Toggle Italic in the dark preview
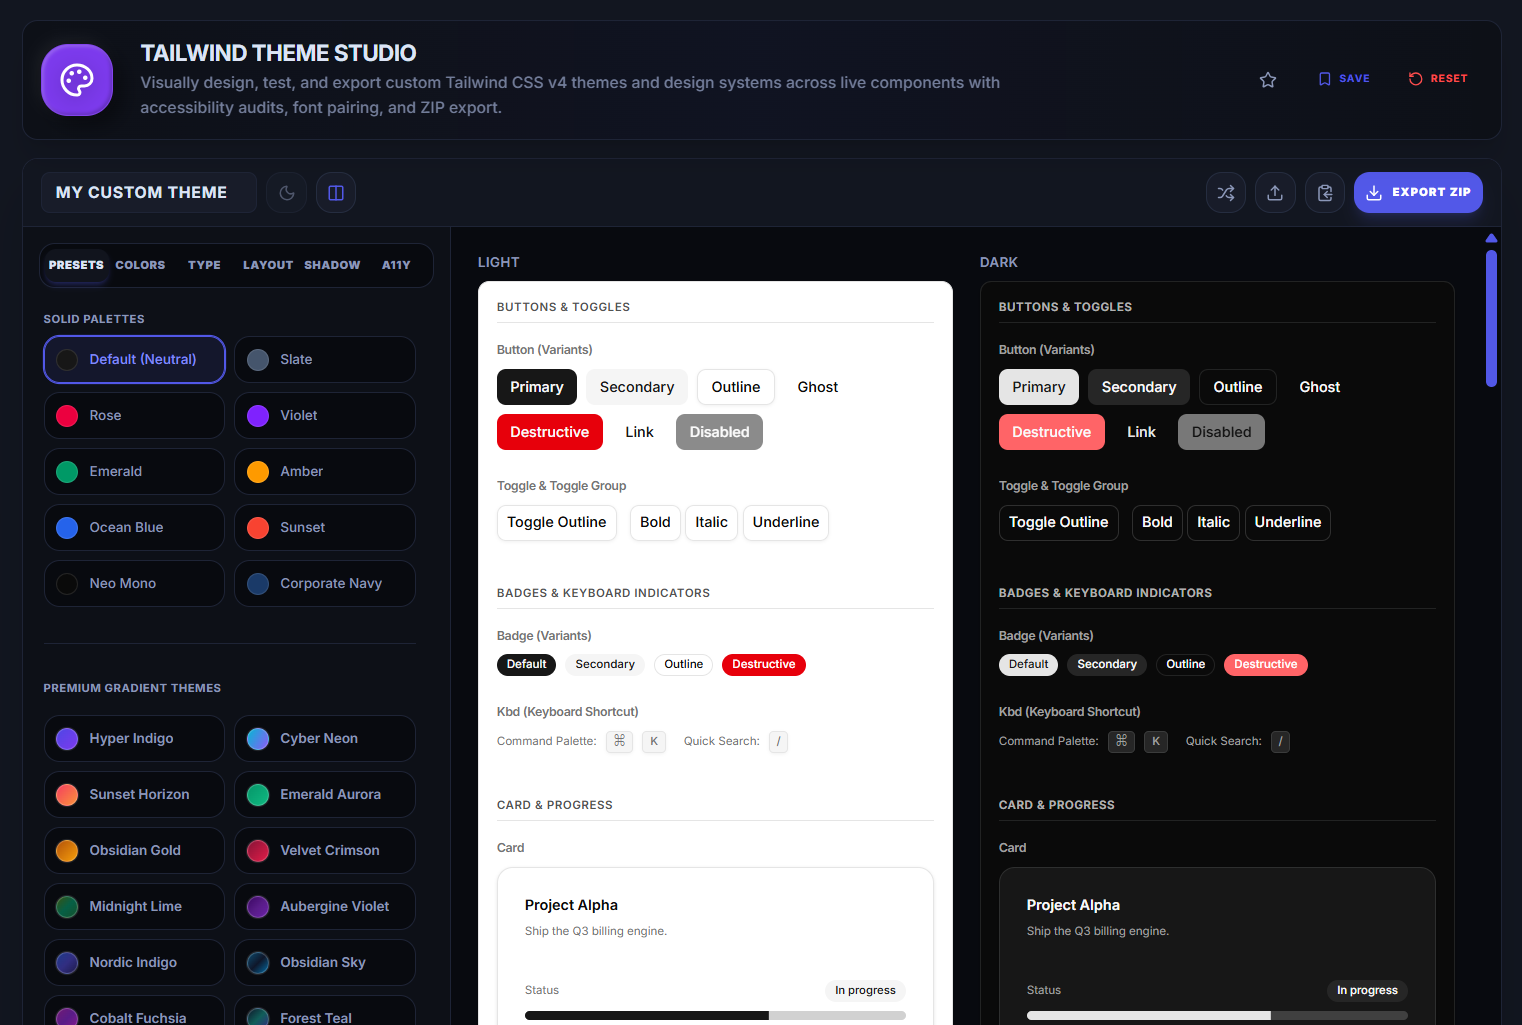This screenshot has height=1025, width=1522. (x=1213, y=523)
